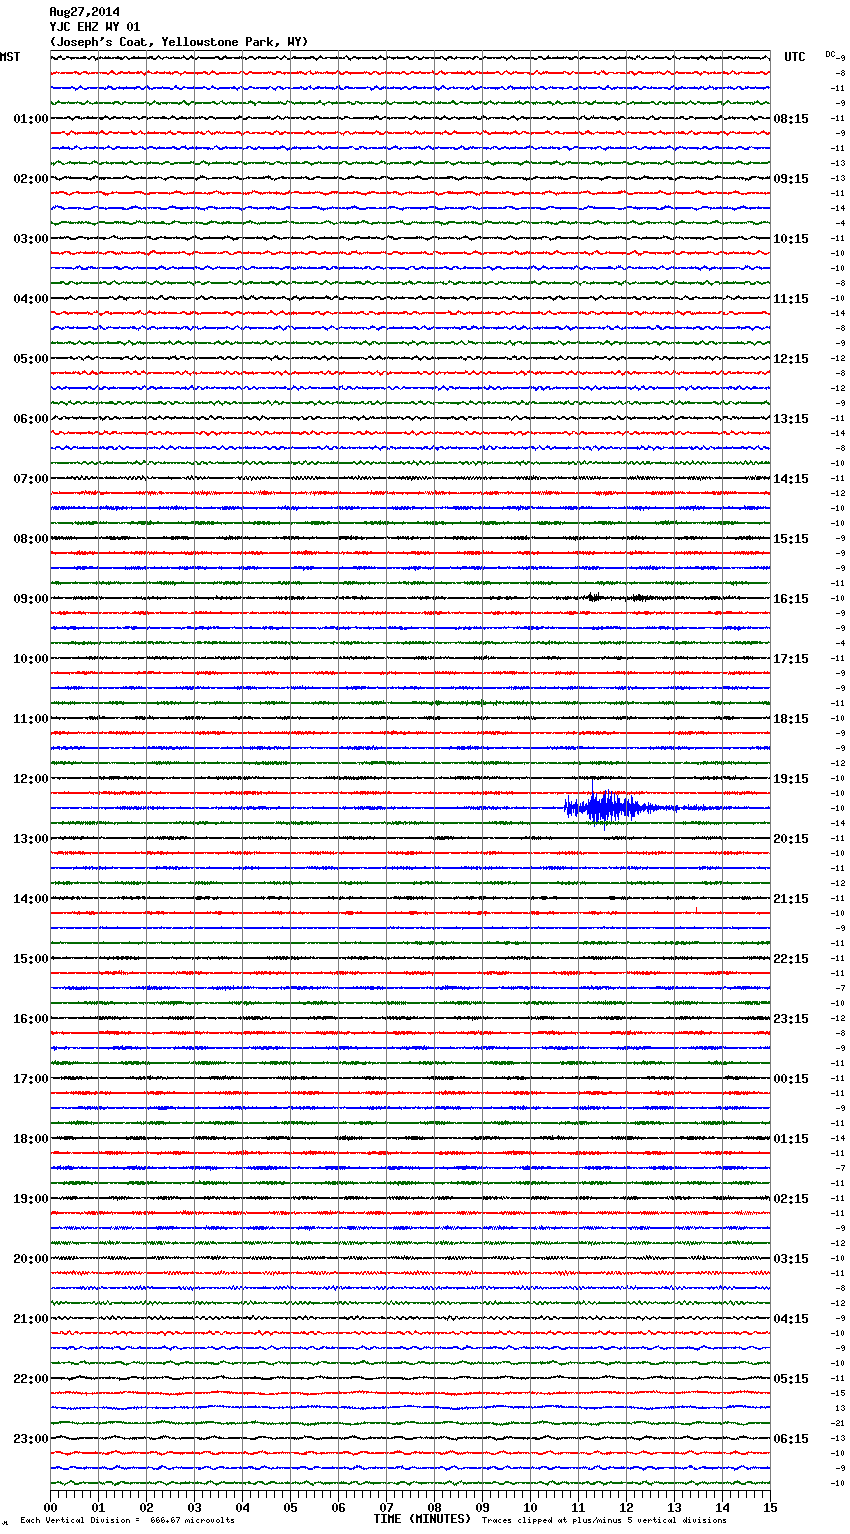Click the Joseph's Coat, Yellowstone Park location title
The height and width of the screenshot is (1534, 850).
pos(179,42)
